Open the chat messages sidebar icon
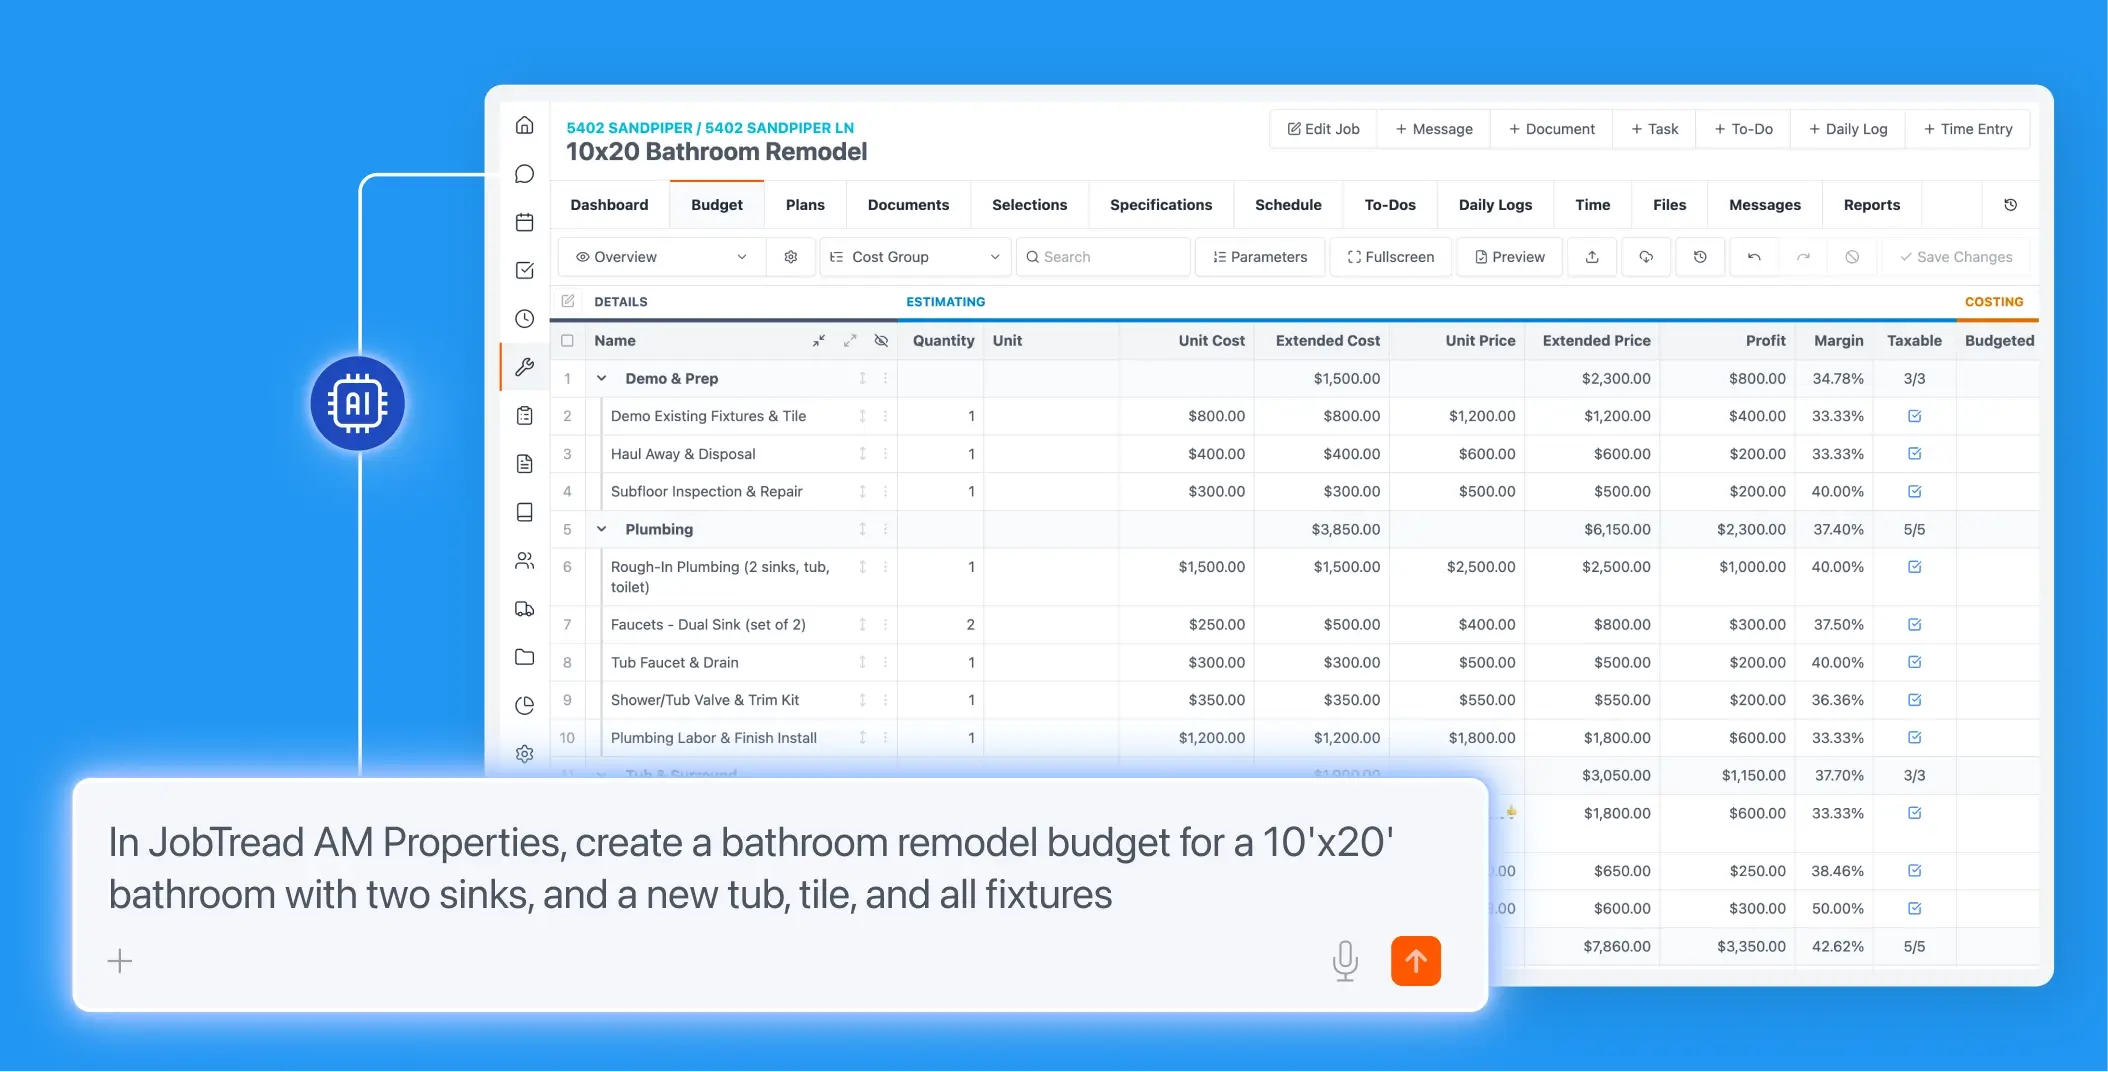This screenshot has width=2108, height=1072. [524, 174]
